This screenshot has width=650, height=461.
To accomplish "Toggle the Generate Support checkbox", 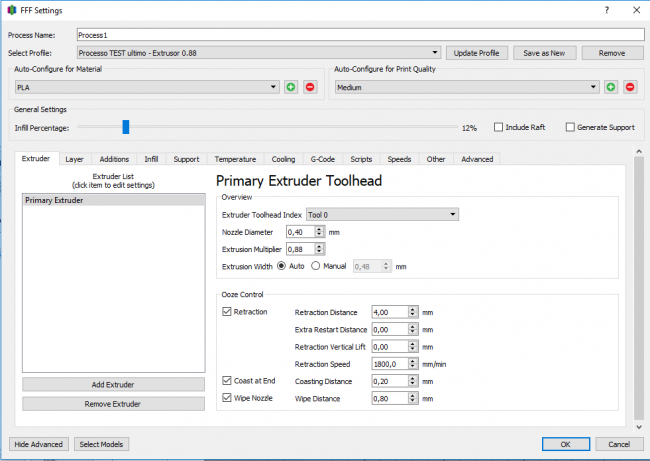I will (570, 127).
